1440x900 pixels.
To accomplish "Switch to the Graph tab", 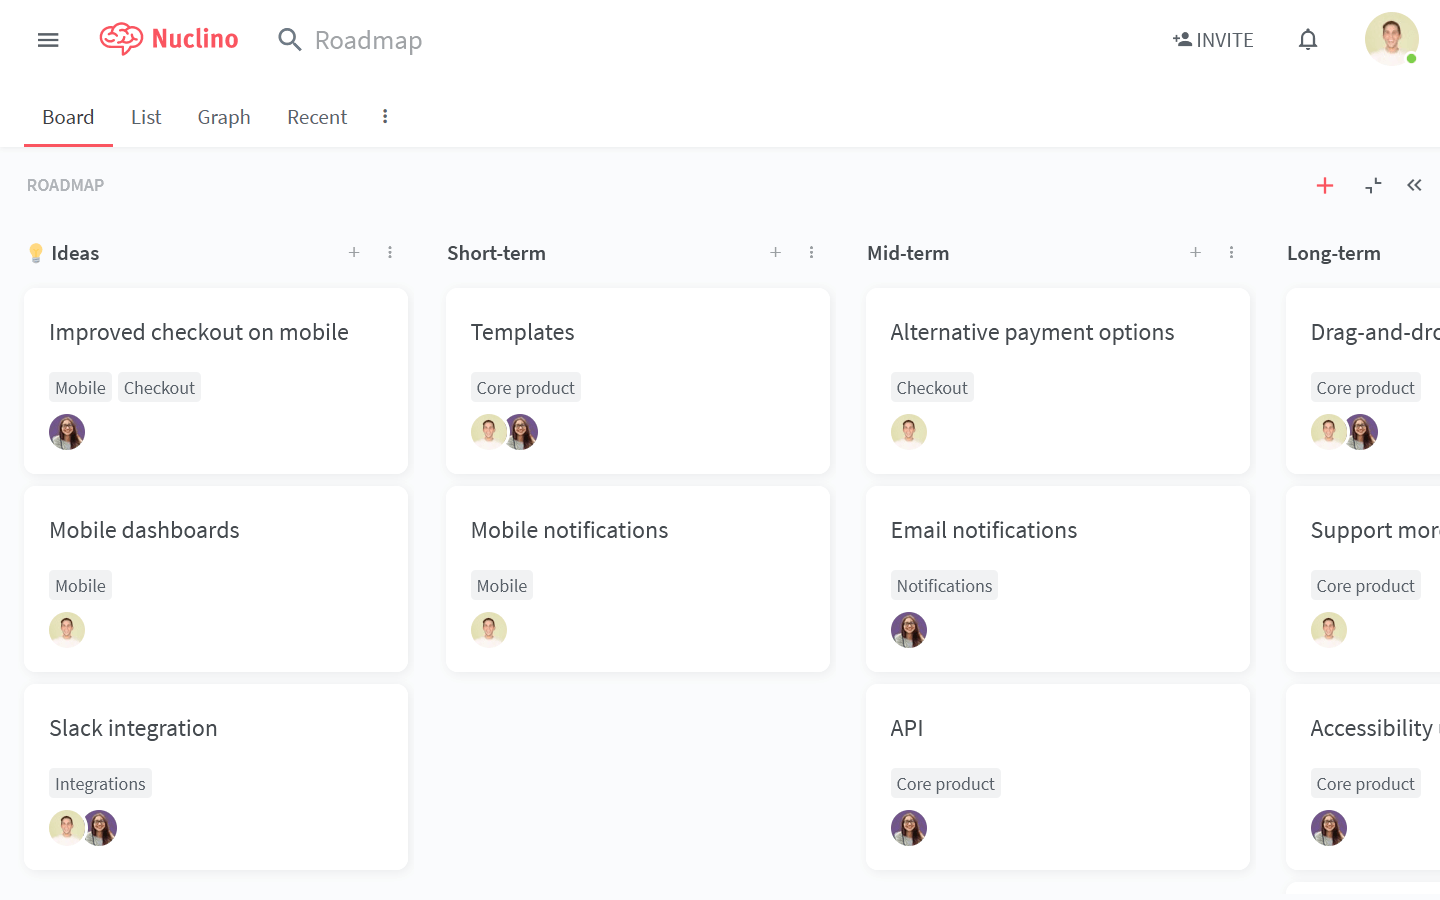I will tap(224, 117).
